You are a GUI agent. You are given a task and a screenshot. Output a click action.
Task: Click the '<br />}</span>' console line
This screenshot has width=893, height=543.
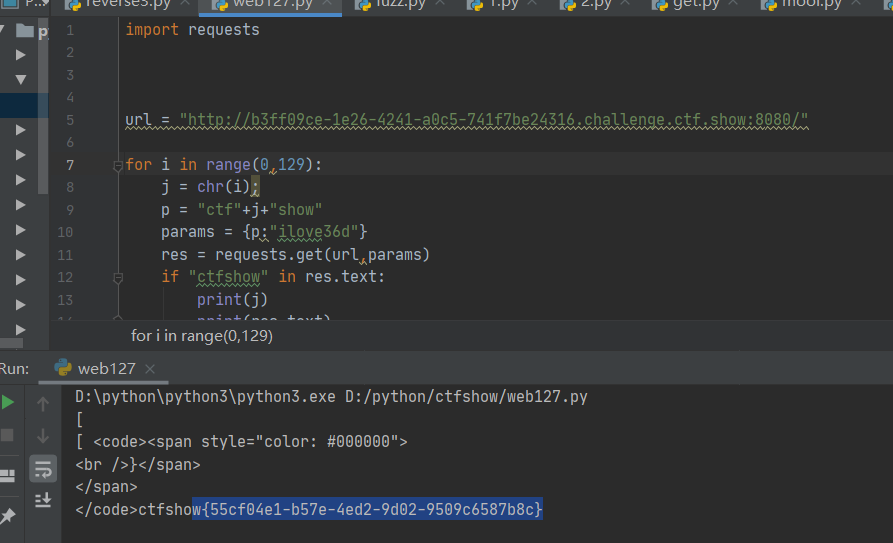click(x=138, y=464)
